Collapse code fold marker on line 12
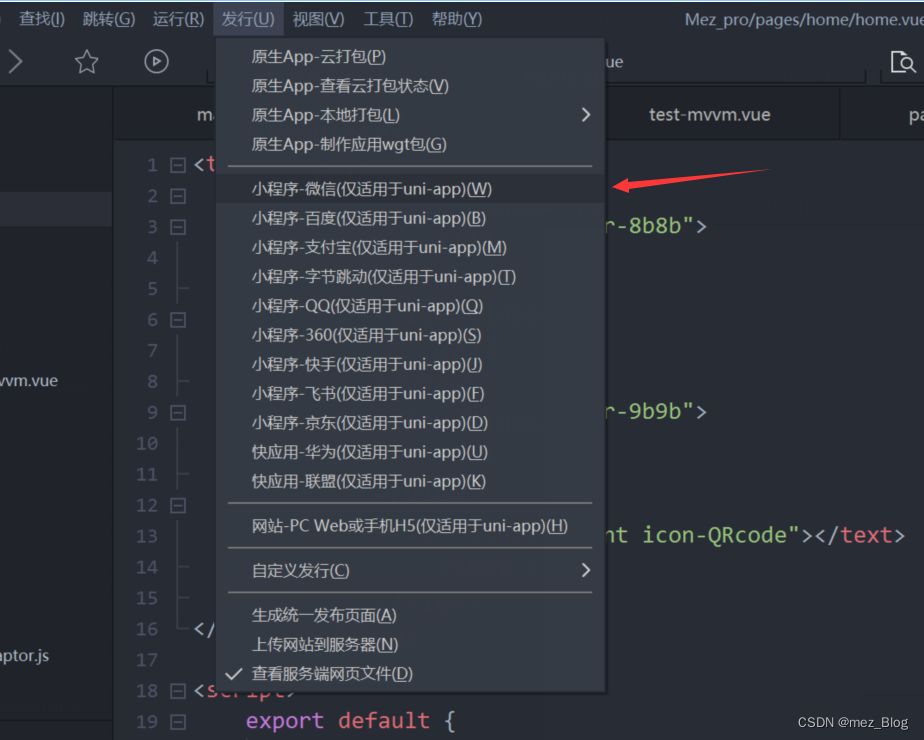924x740 pixels. (178, 506)
